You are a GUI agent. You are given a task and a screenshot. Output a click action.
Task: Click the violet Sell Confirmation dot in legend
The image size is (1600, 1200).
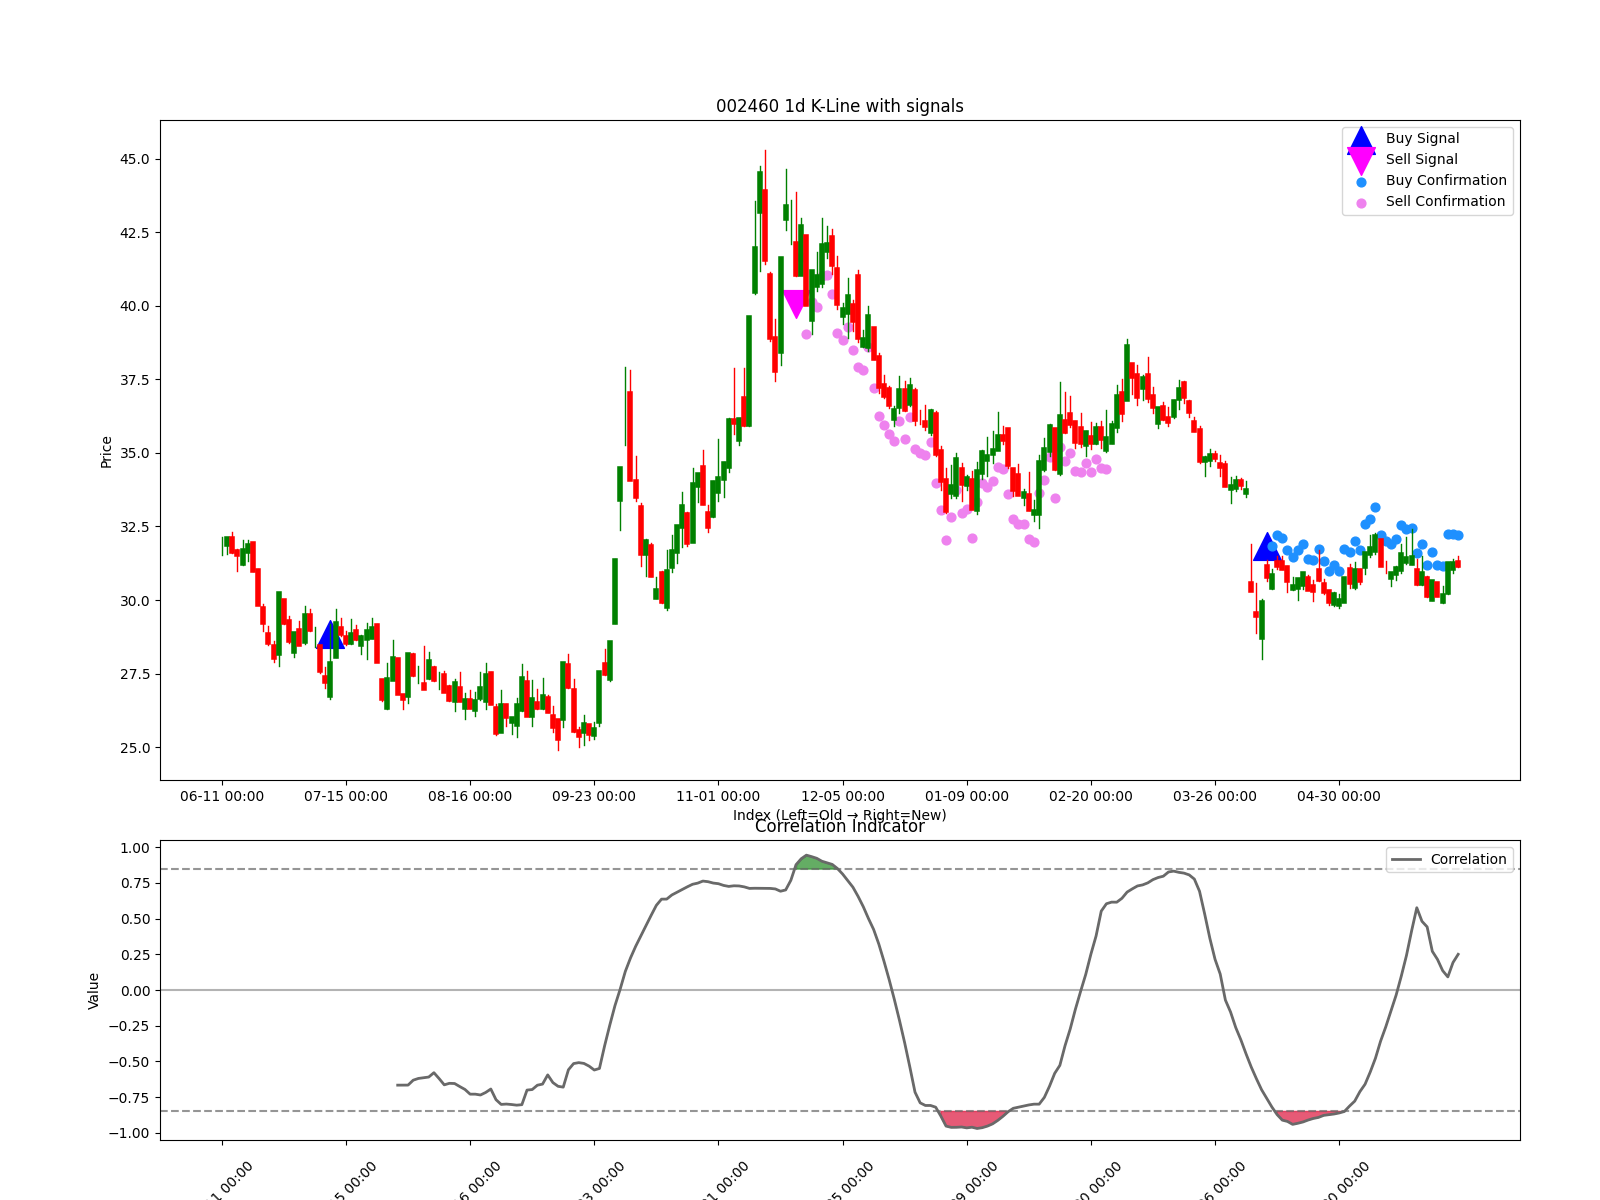1361,202
